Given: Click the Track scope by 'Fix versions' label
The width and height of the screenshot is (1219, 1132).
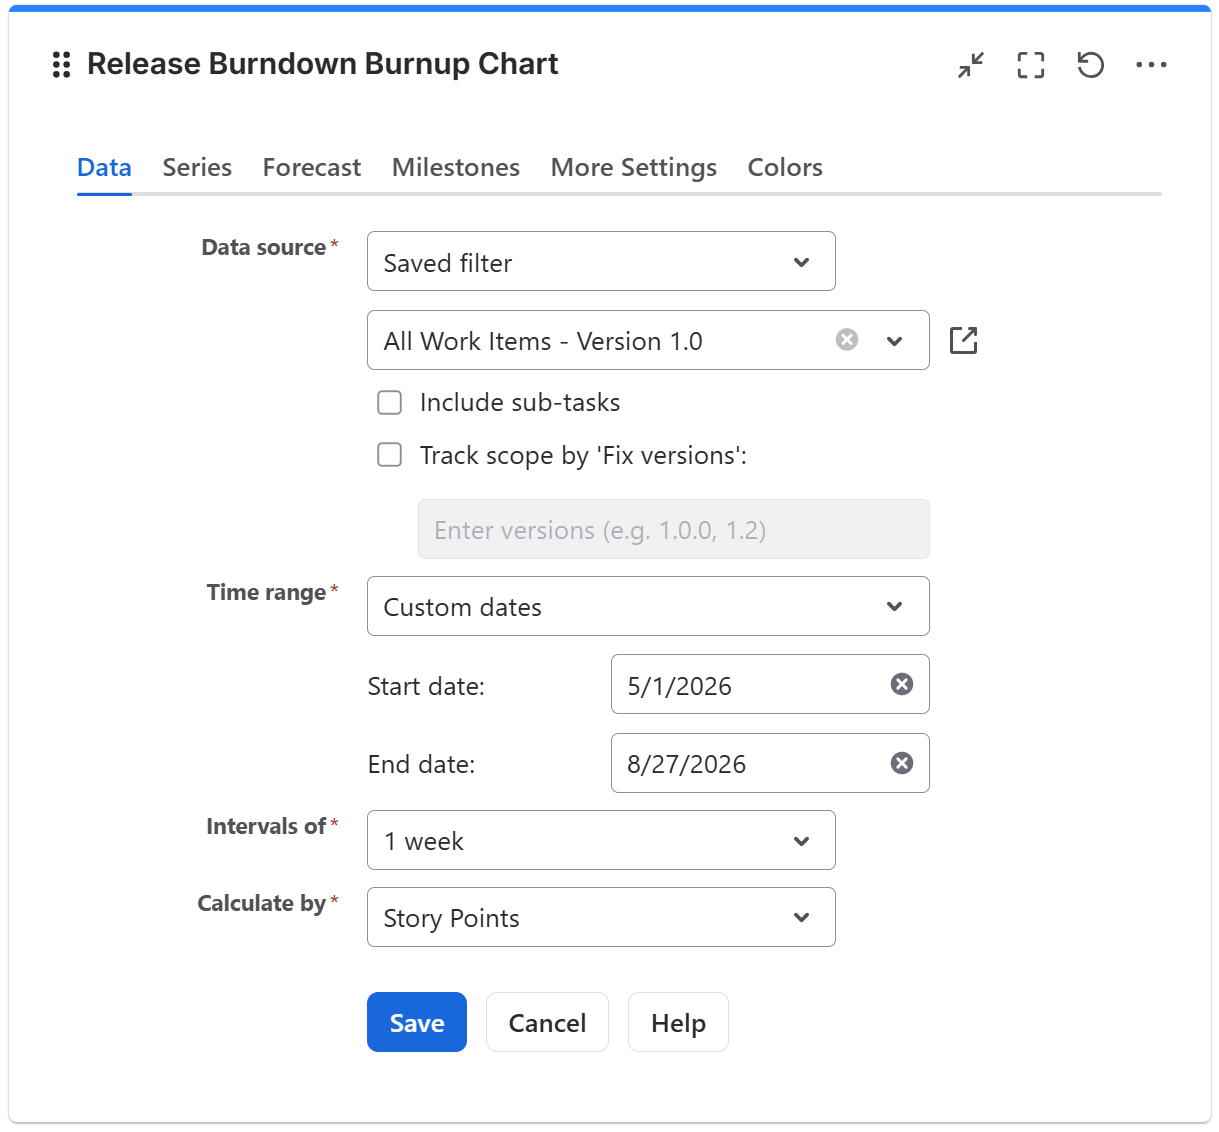Looking at the screenshot, I should [x=583, y=455].
